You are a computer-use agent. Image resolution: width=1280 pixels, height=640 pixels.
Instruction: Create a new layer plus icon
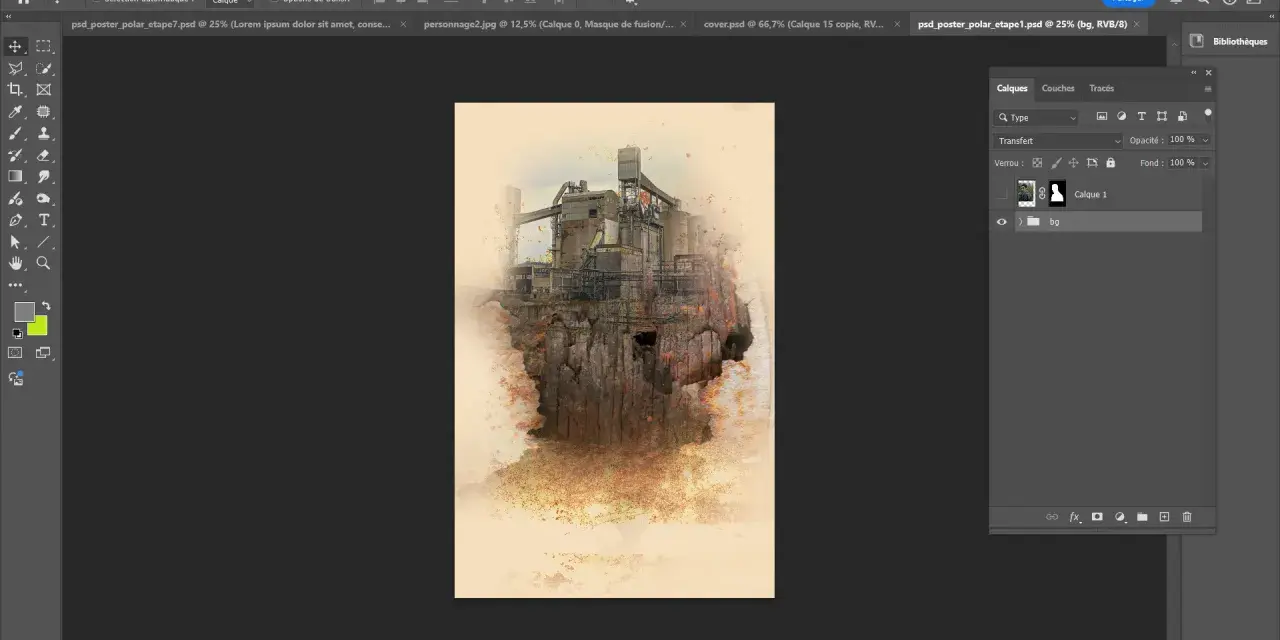[x=1164, y=517]
